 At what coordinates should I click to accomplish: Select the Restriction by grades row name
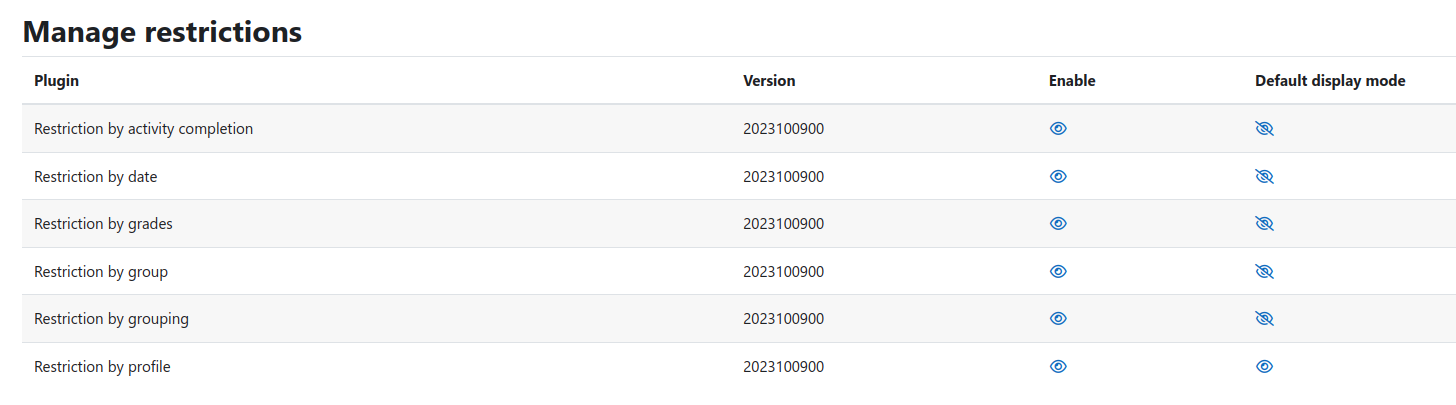[103, 224]
